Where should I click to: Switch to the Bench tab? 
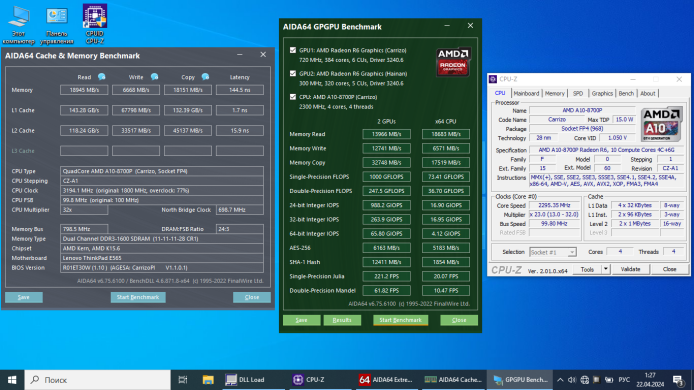[626, 93]
